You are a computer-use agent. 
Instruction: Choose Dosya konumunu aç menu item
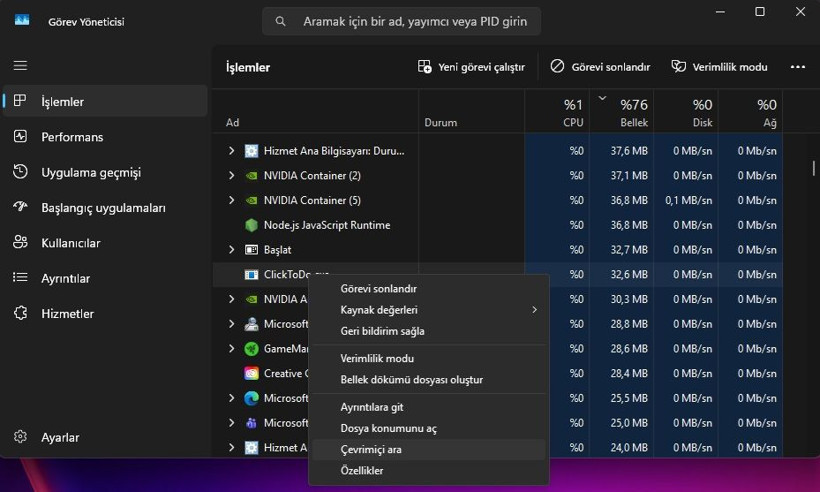(x=429, y=428)
